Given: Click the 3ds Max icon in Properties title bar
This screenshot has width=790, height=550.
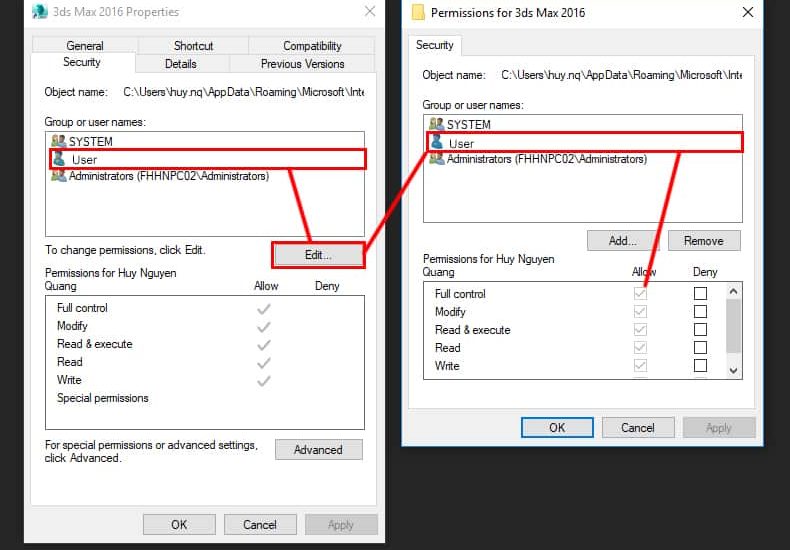Looking at the screenshot, I should click(40, 12).
